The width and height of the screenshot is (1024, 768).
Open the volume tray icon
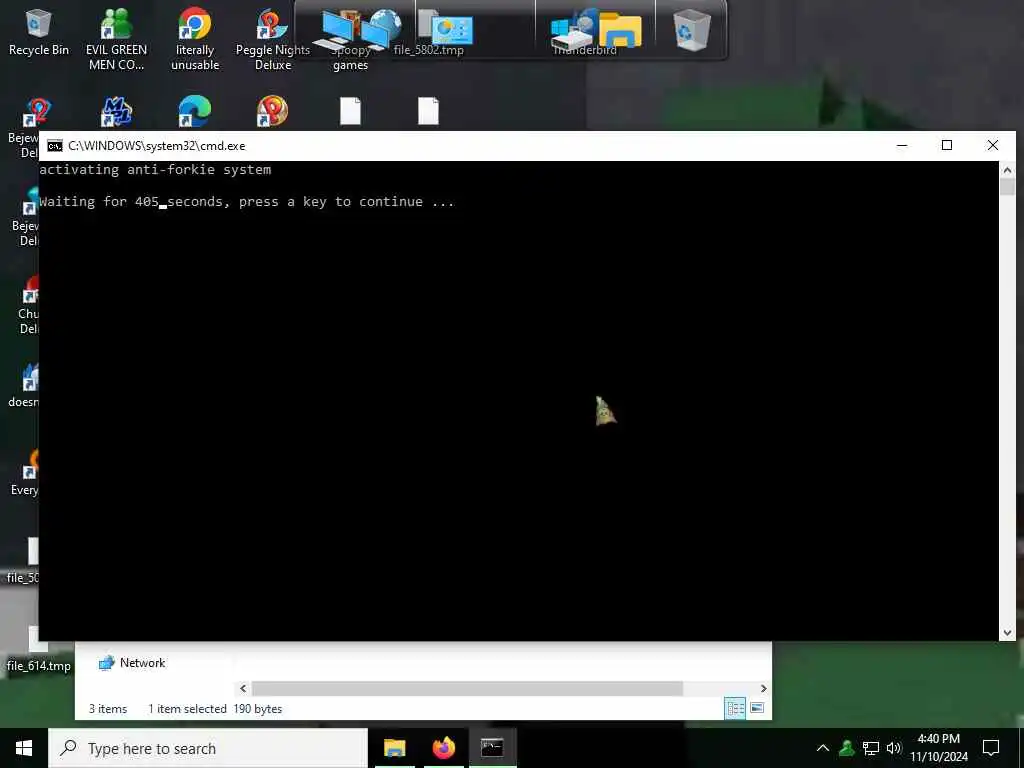click(x=894, y=748)
